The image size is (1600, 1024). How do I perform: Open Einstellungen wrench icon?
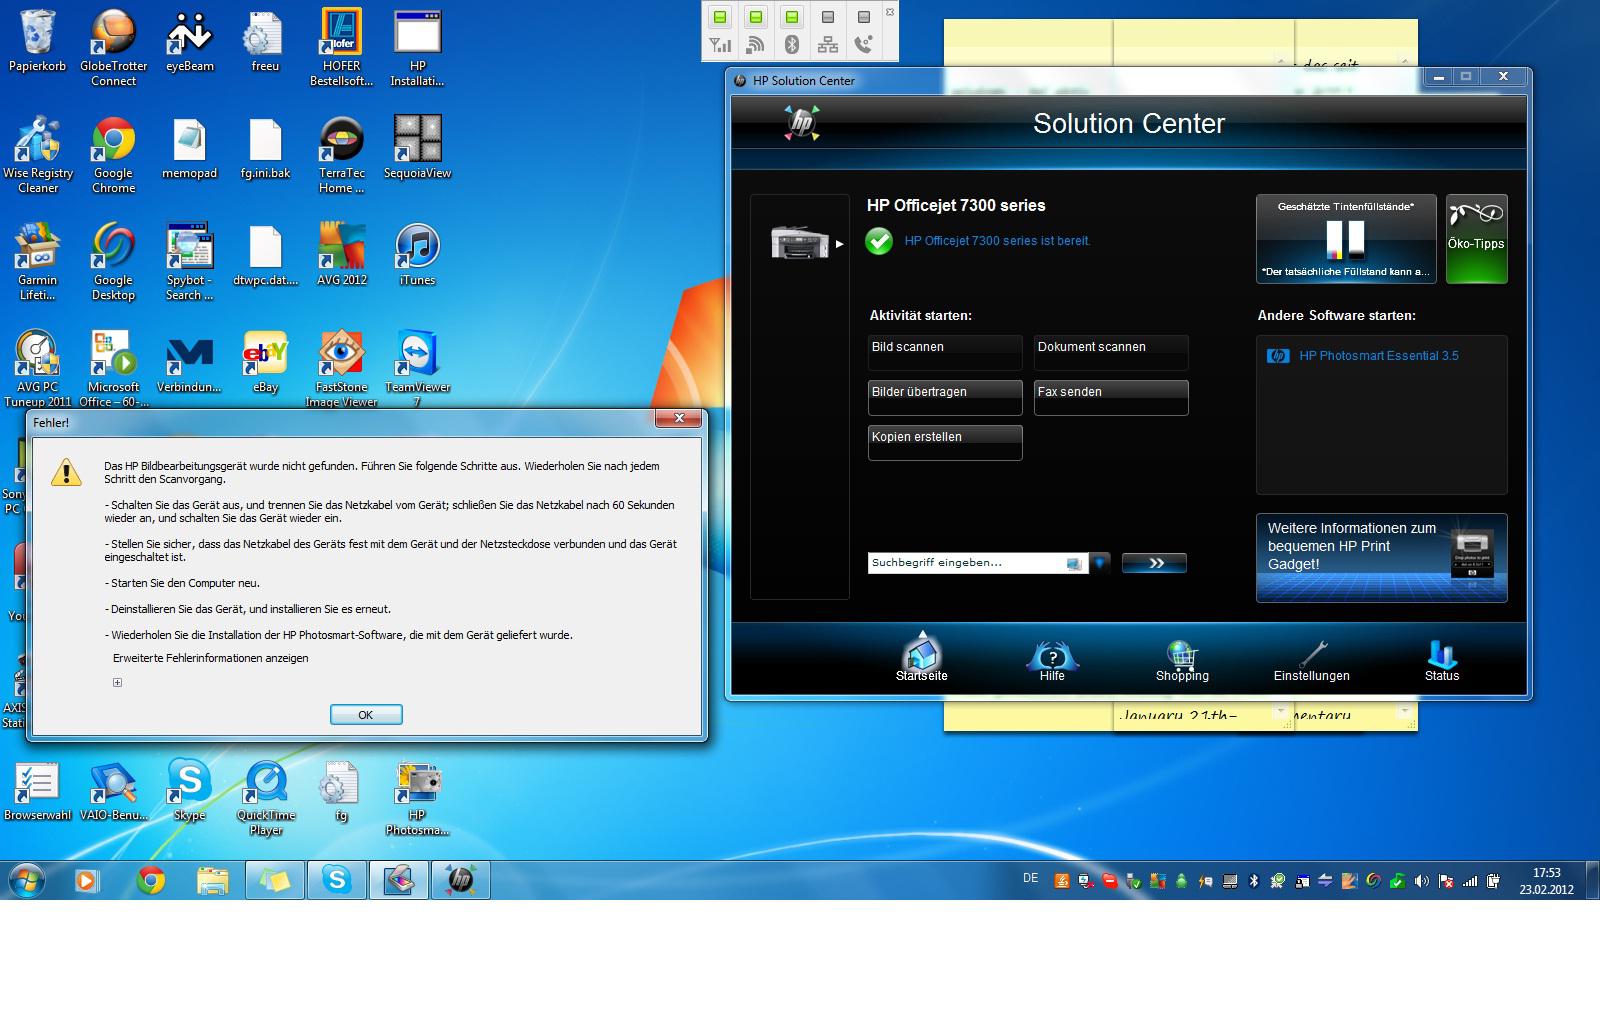[1312, 661]
